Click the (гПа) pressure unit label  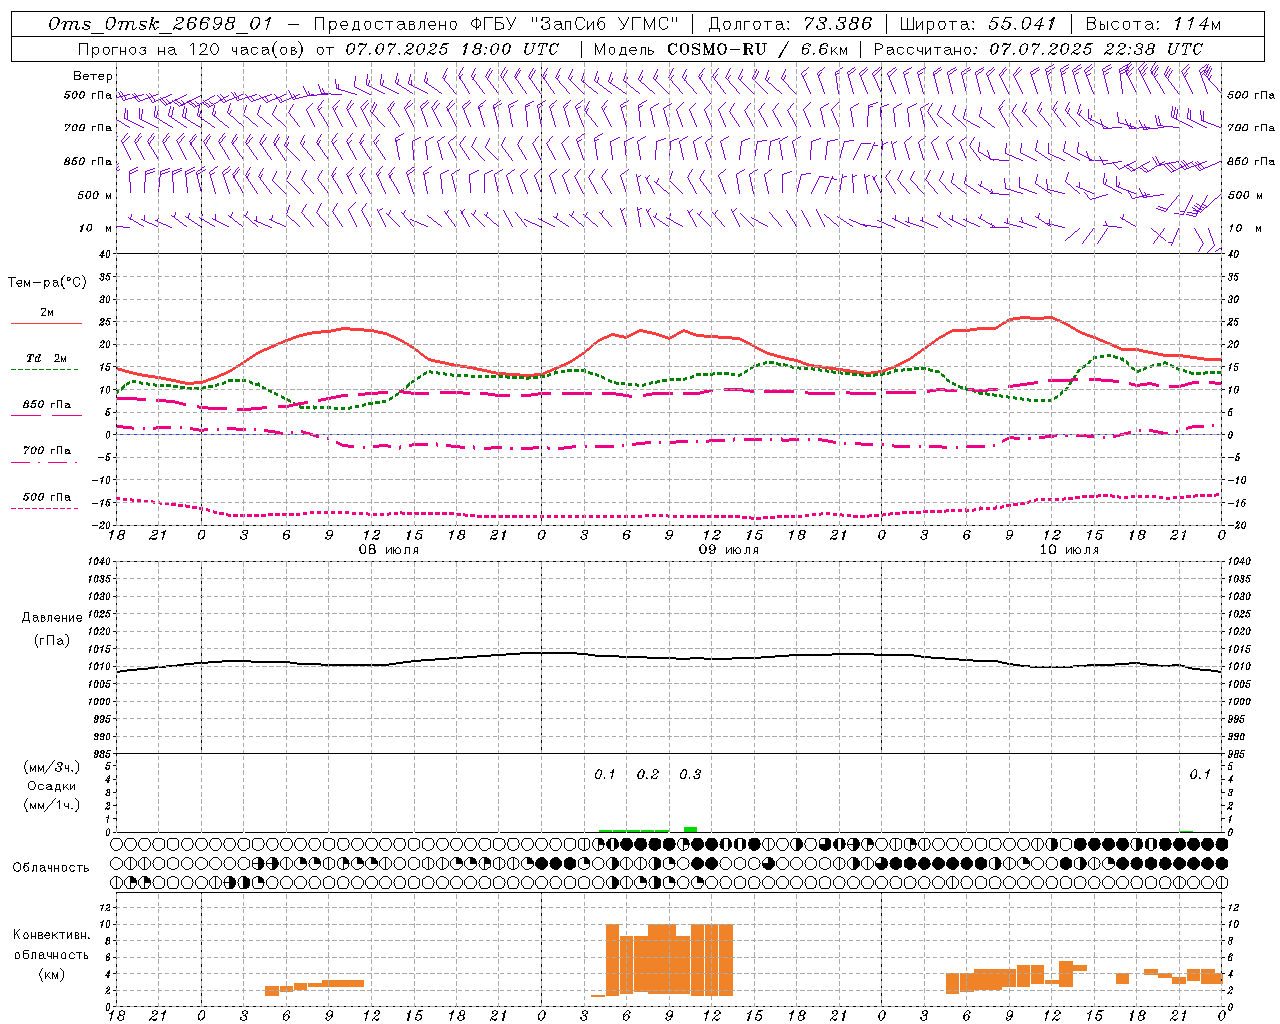[x=51, y=640]
